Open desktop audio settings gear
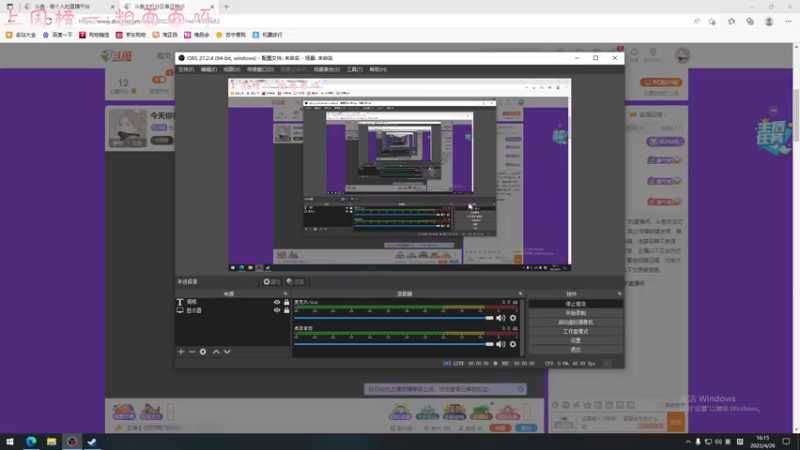 point(513,344)
